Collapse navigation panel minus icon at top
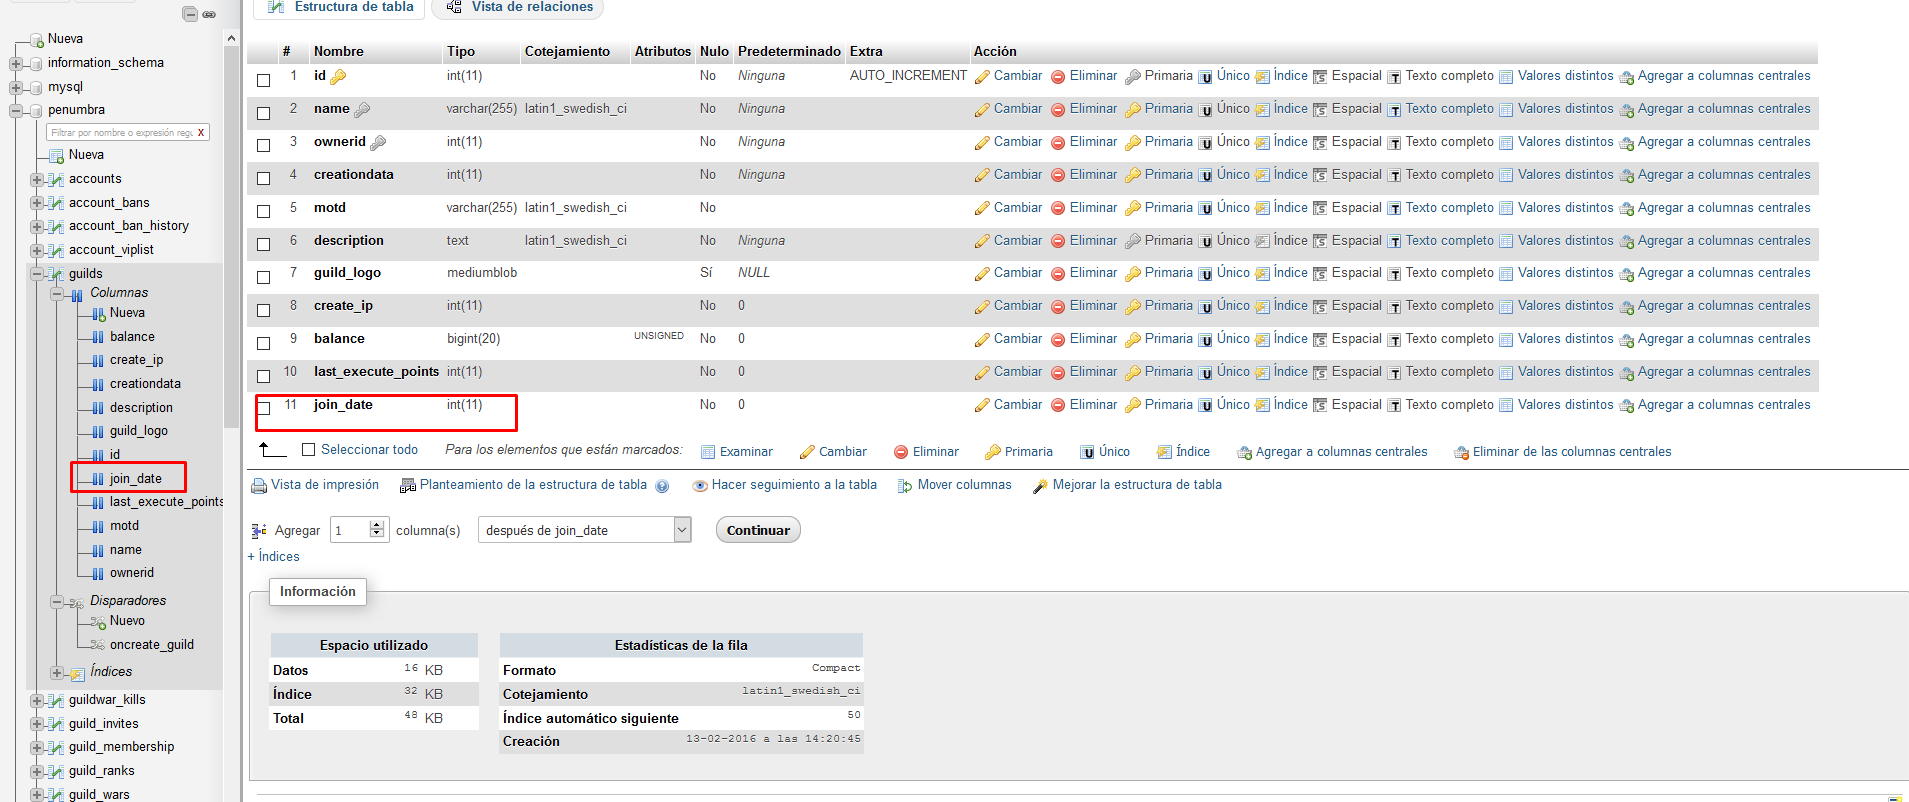Viewport: 1909px width, 802px height. point(190,14)
